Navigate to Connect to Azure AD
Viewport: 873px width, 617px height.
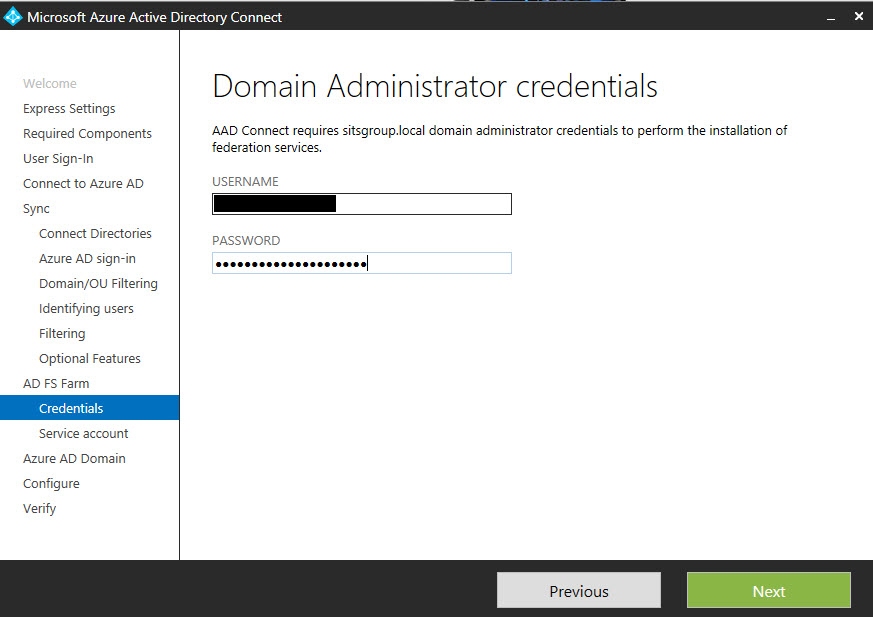(x=83, y=184)
